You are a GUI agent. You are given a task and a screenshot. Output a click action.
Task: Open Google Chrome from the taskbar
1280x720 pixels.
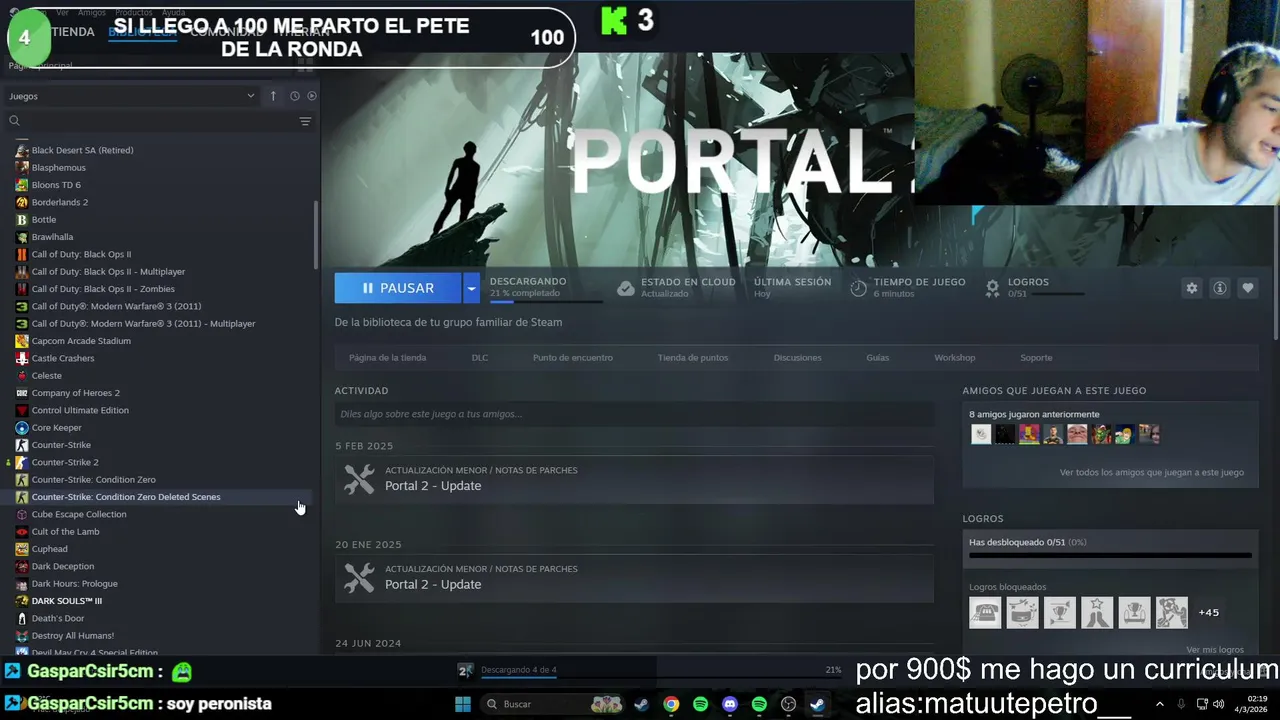coord(671,704)
